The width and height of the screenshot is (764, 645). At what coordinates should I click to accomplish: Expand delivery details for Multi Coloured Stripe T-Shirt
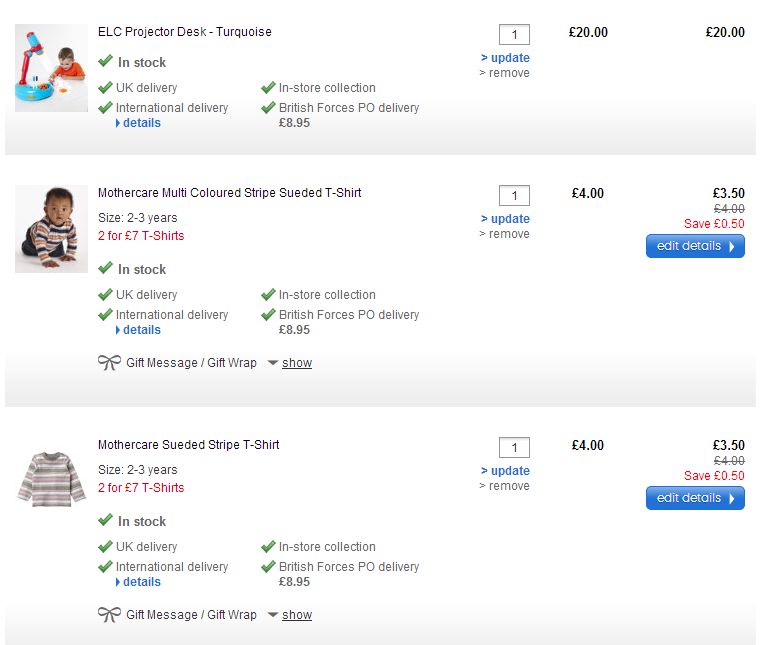pos(141,330)
